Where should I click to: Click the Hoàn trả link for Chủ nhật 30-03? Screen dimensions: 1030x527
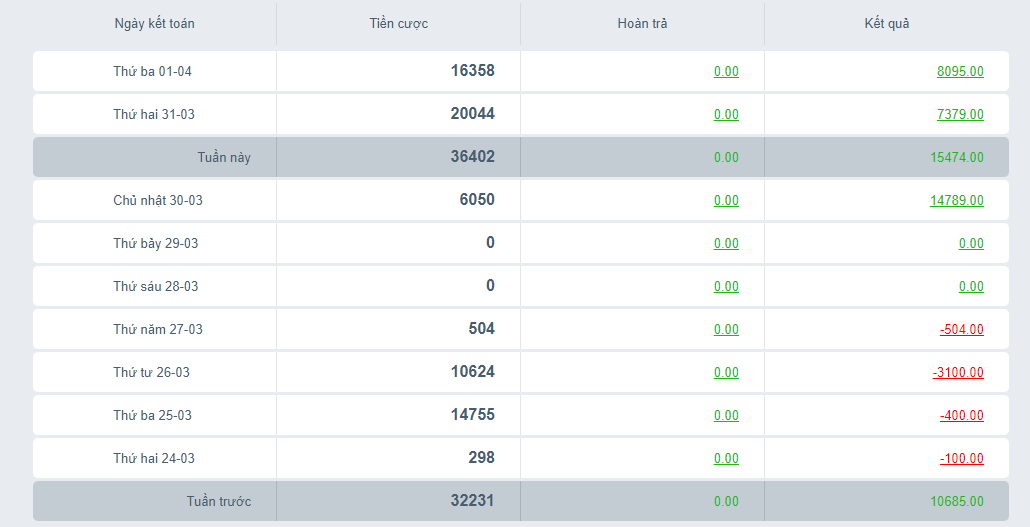726,201
